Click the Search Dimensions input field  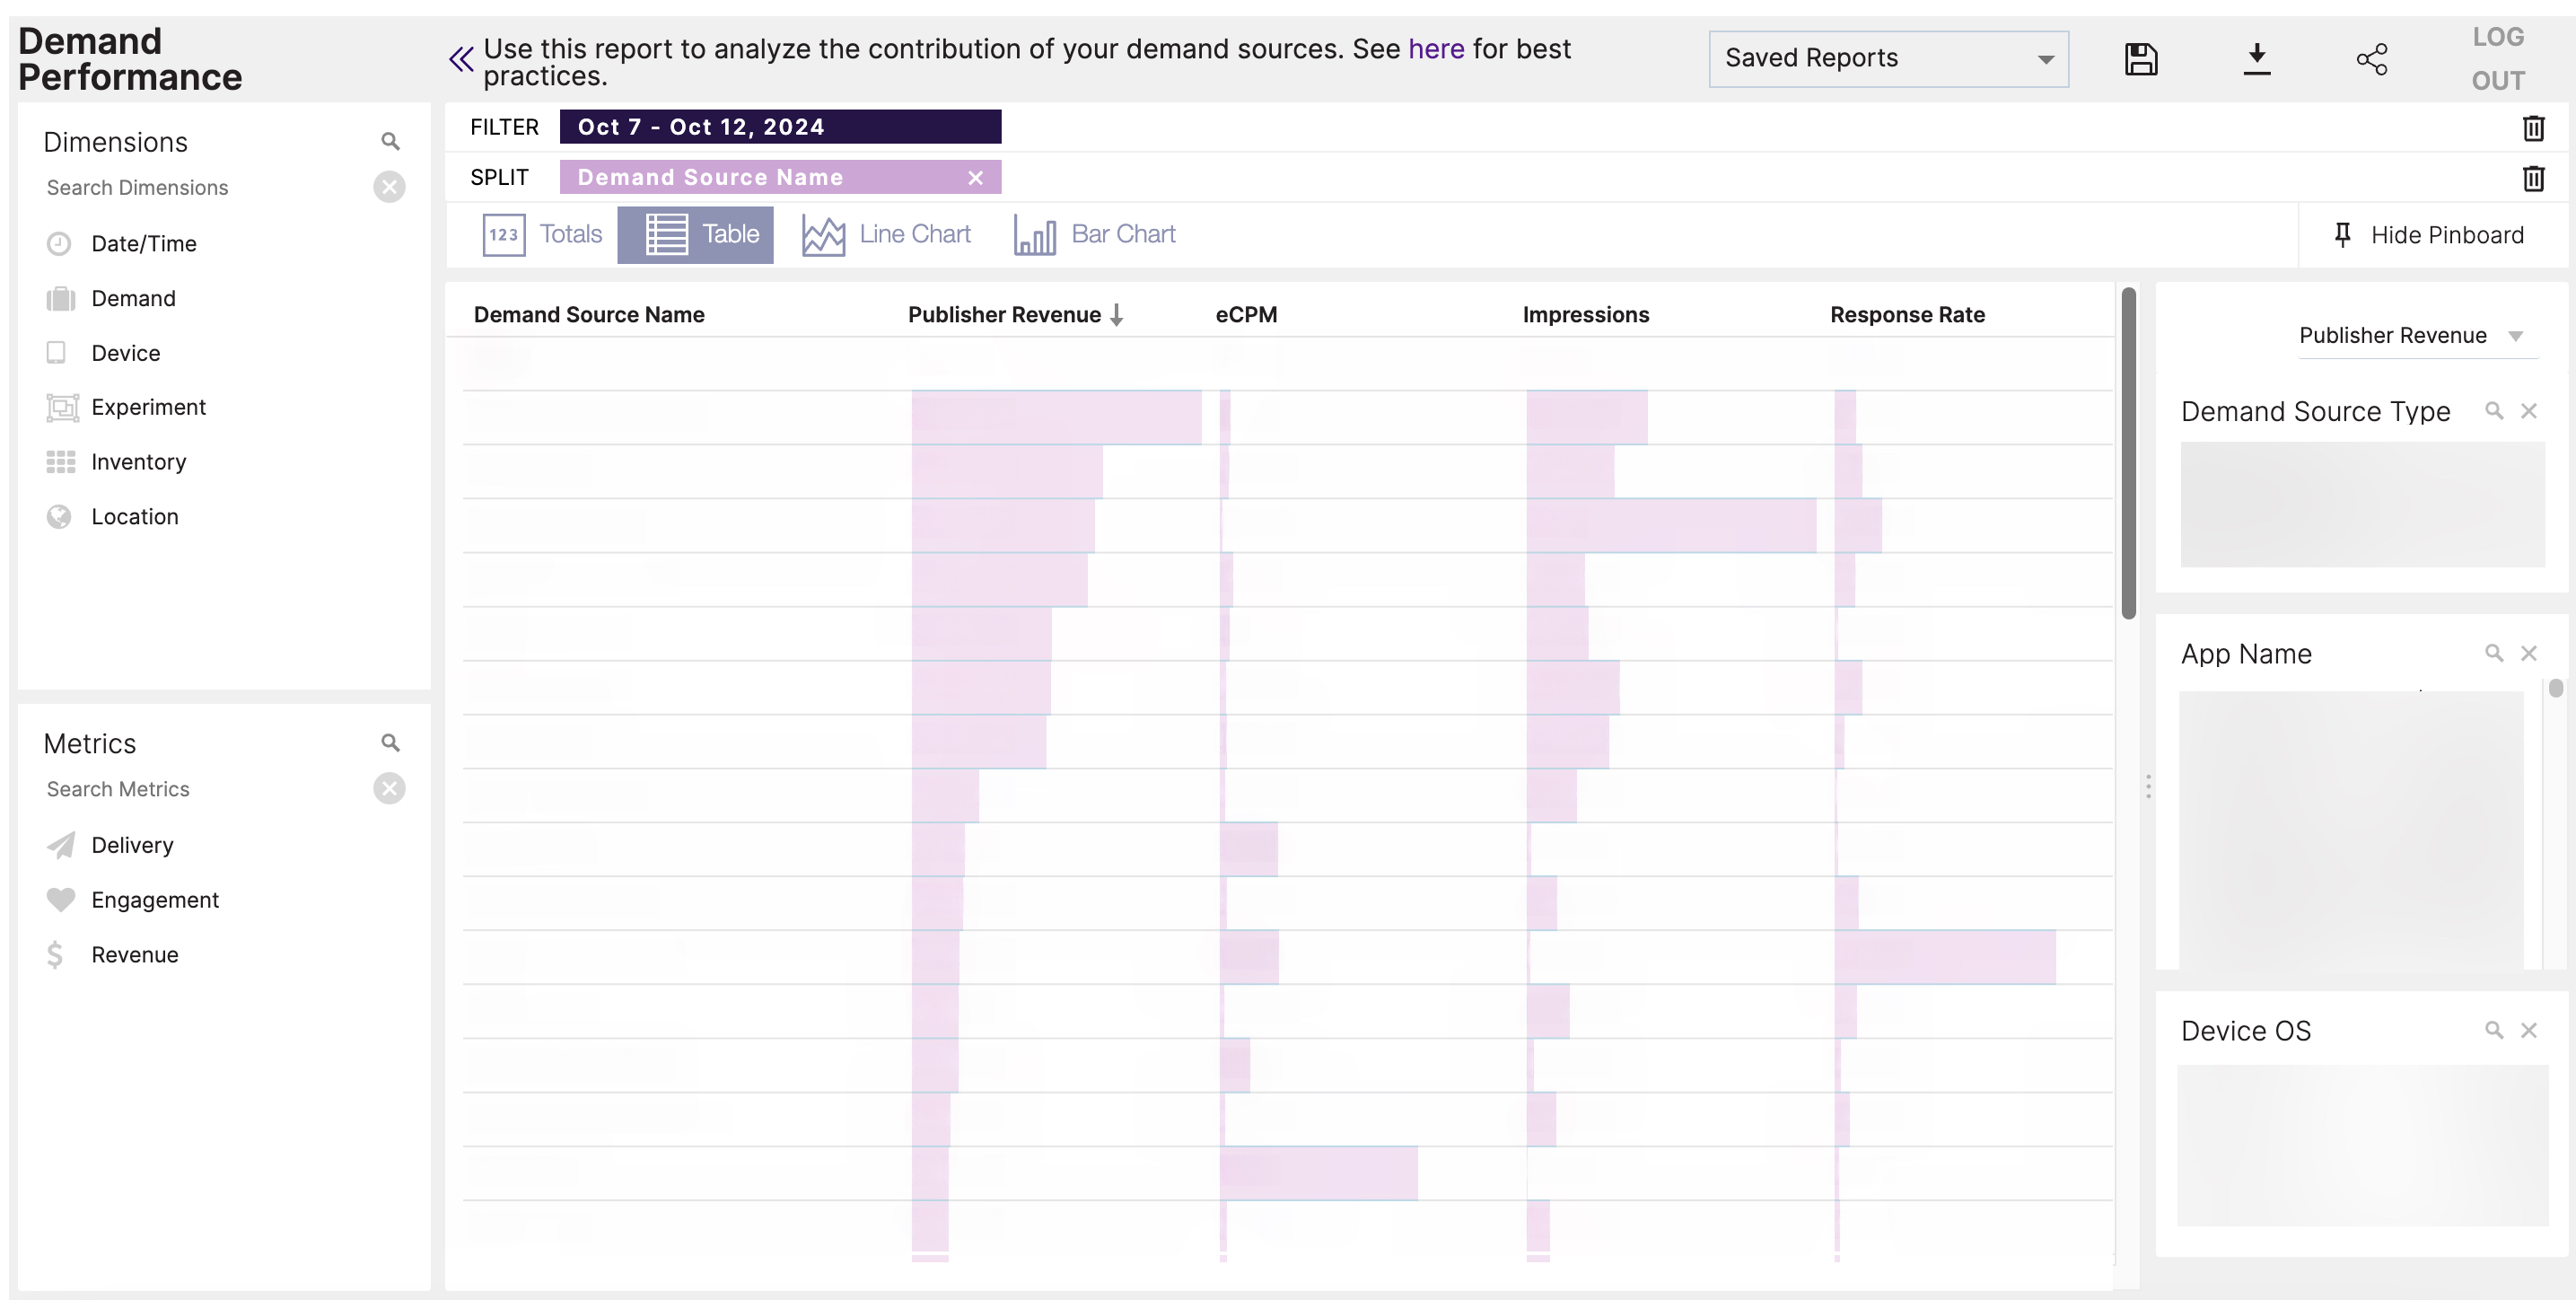point(205,188)
